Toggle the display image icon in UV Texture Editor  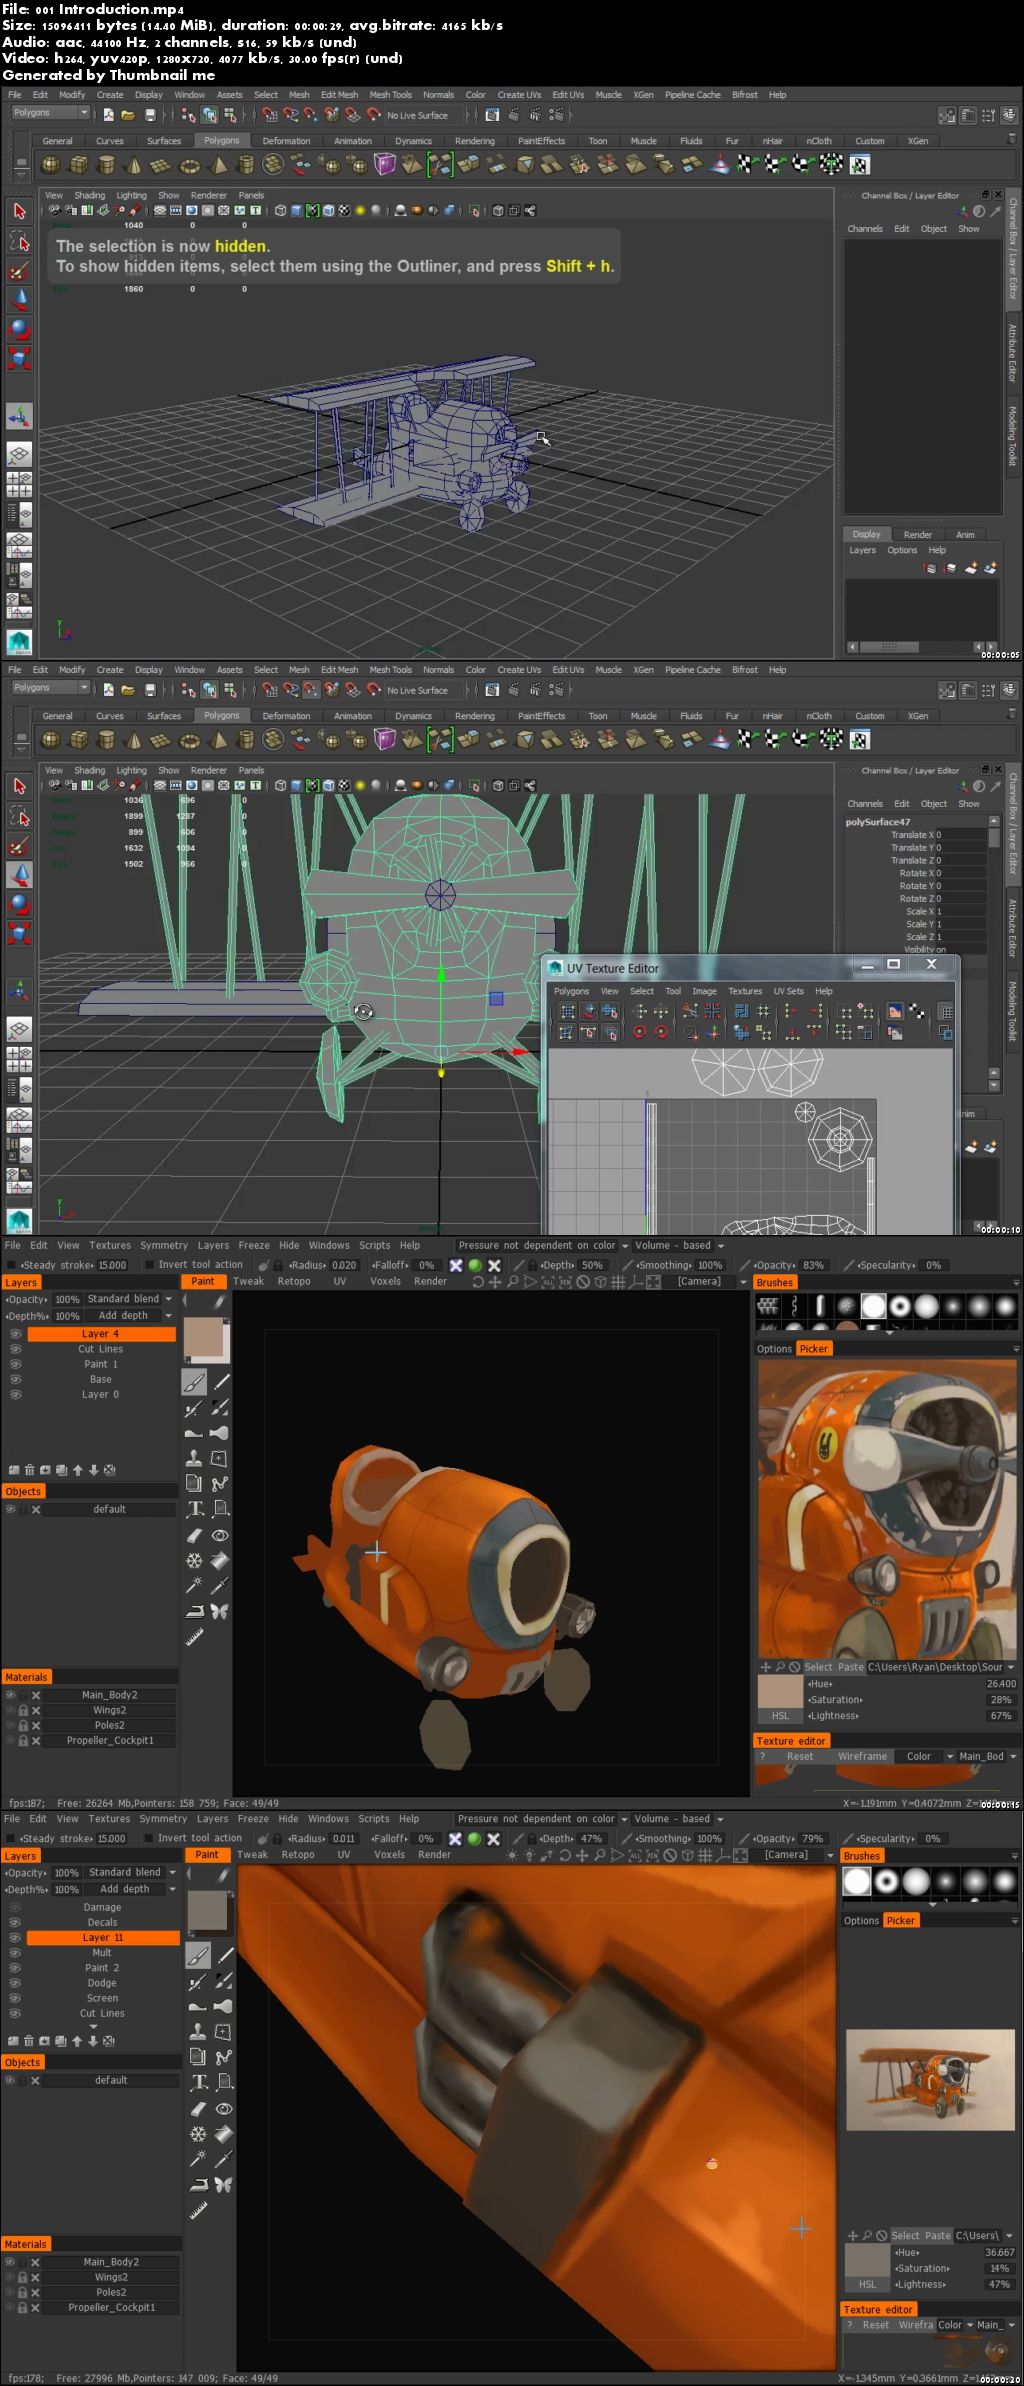(895, 1012)
